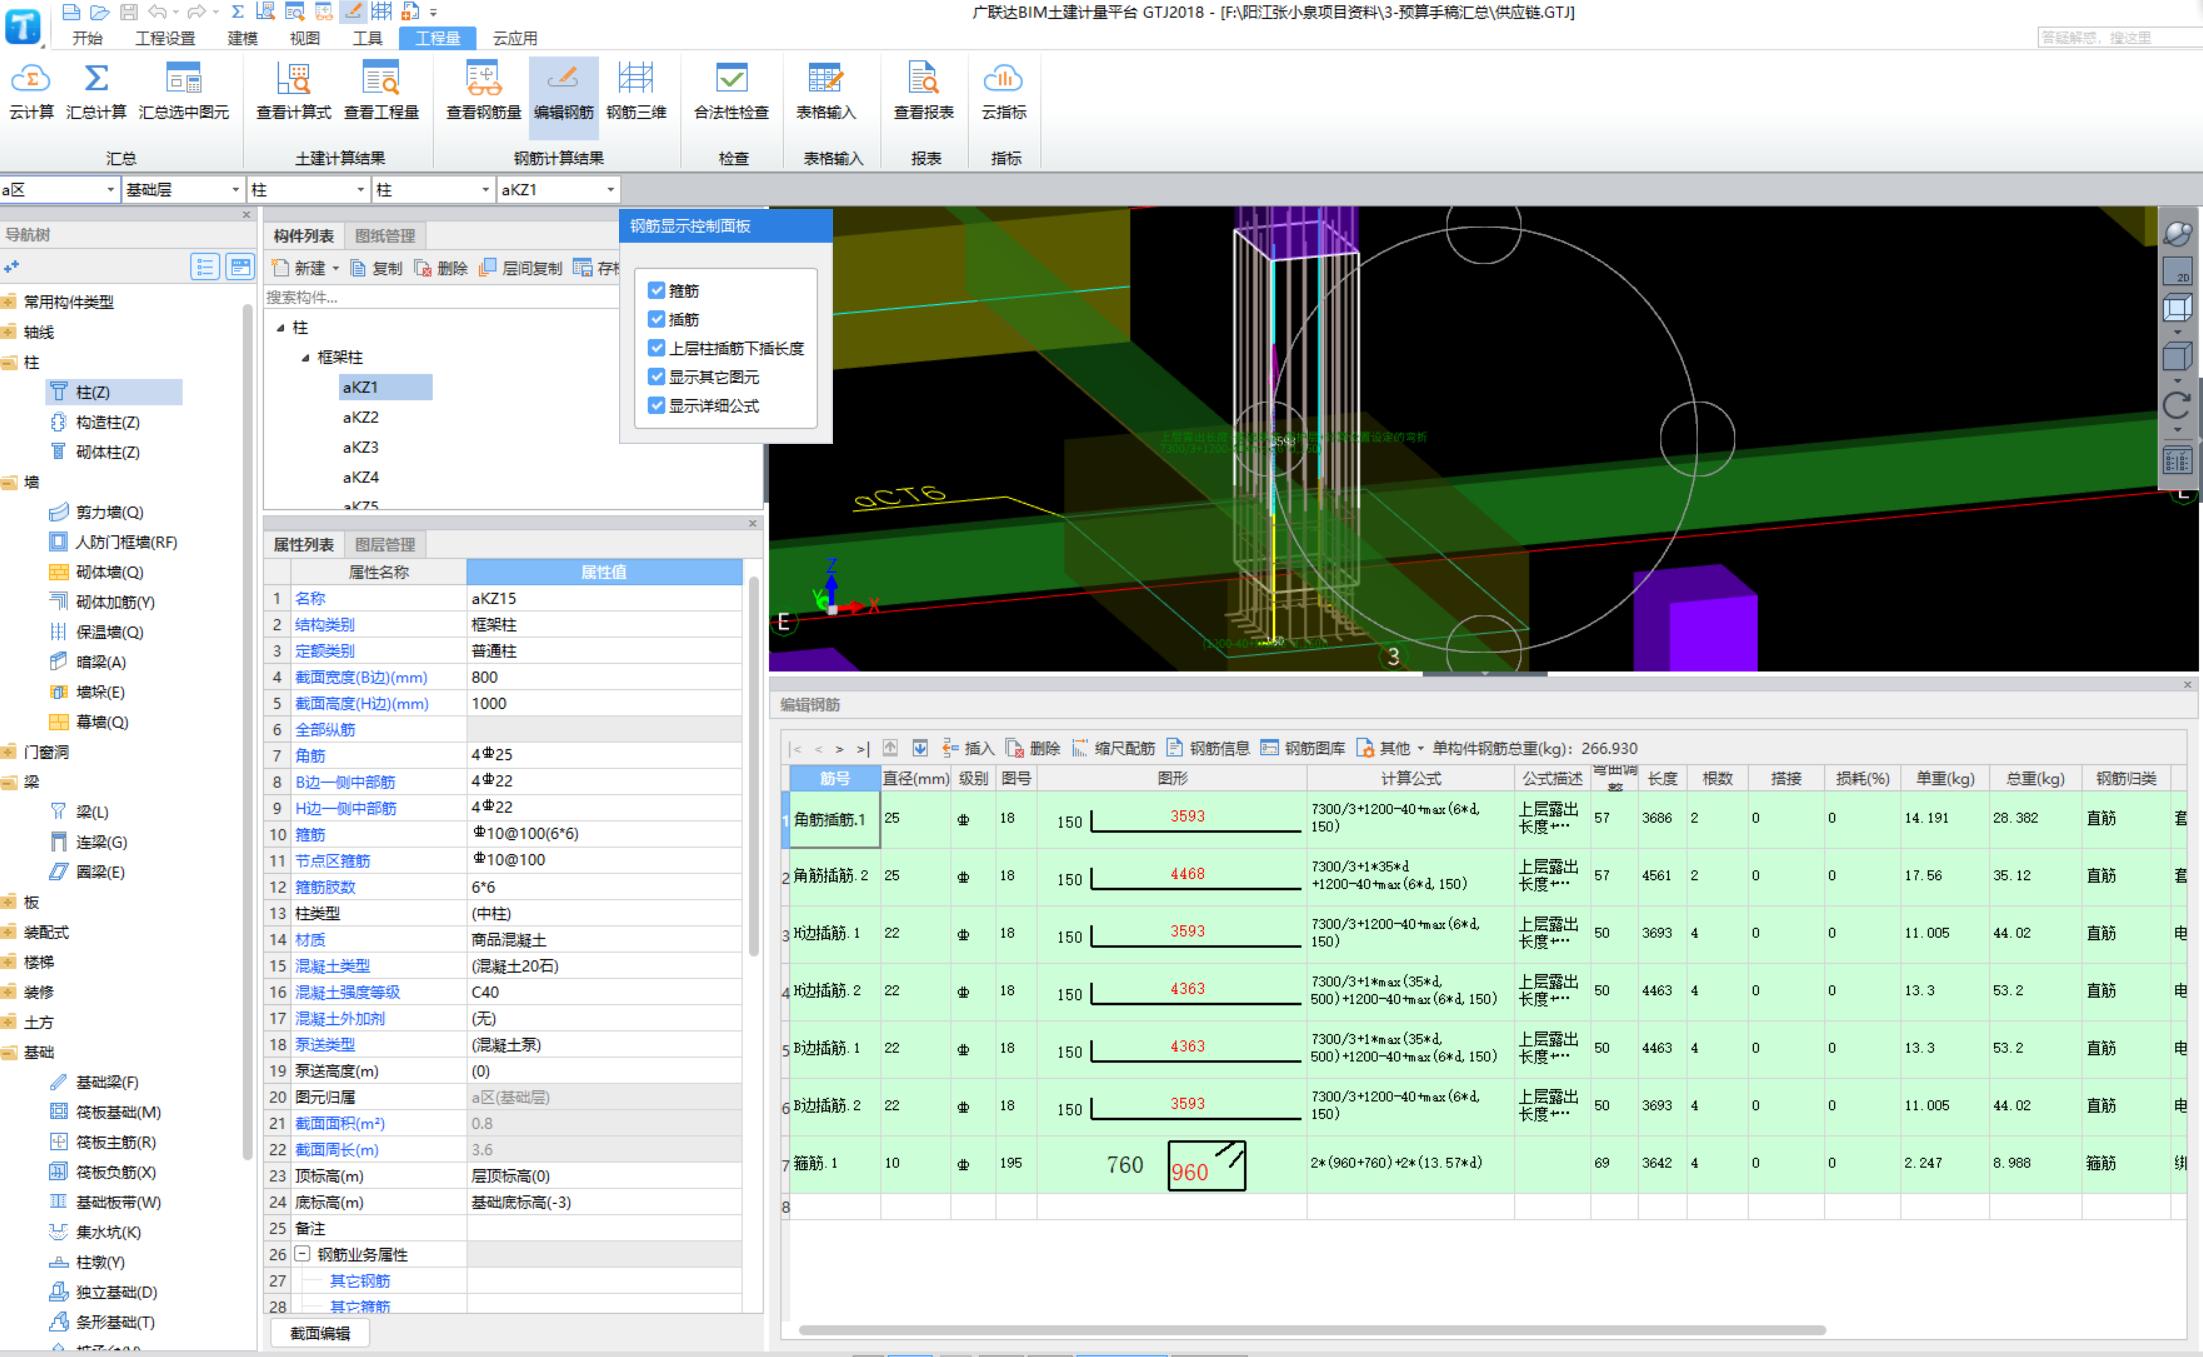
Task: Click the undo arrow in title bar
Action: (x=157, y=12)
